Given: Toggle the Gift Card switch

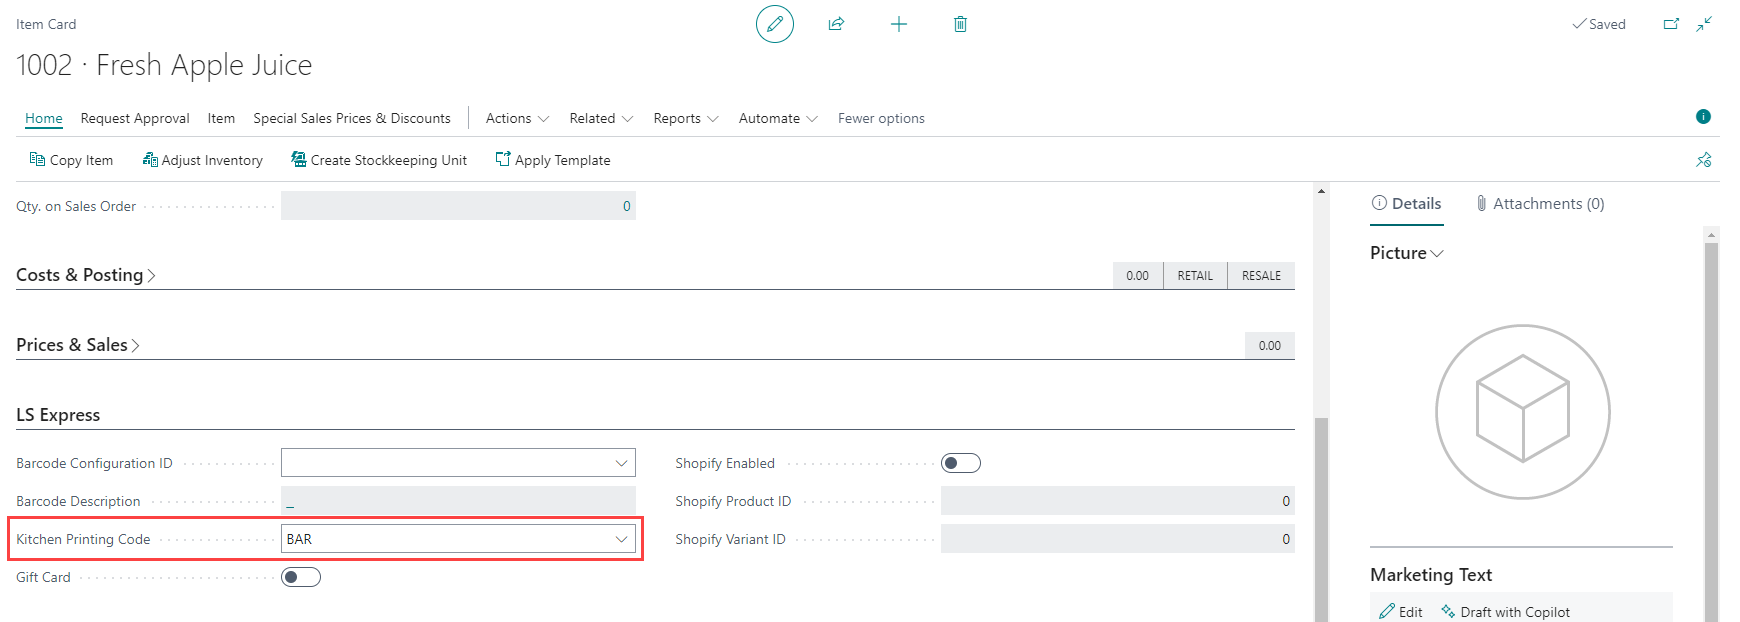Looking at the screenshot, I should (x=301, y=577).
